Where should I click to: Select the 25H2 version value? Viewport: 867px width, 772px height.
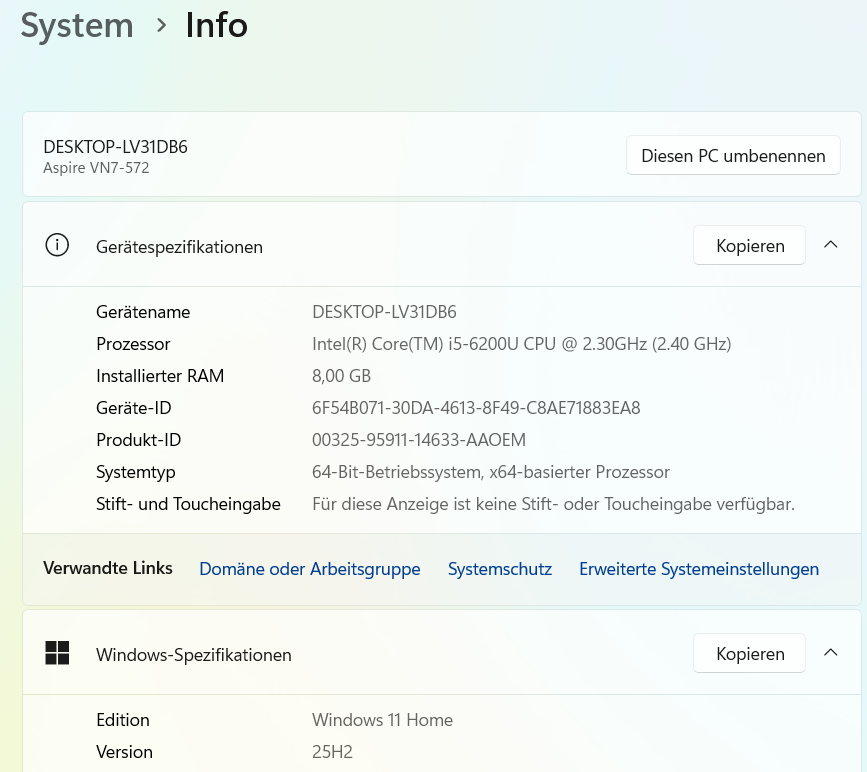tap(332, 752)
